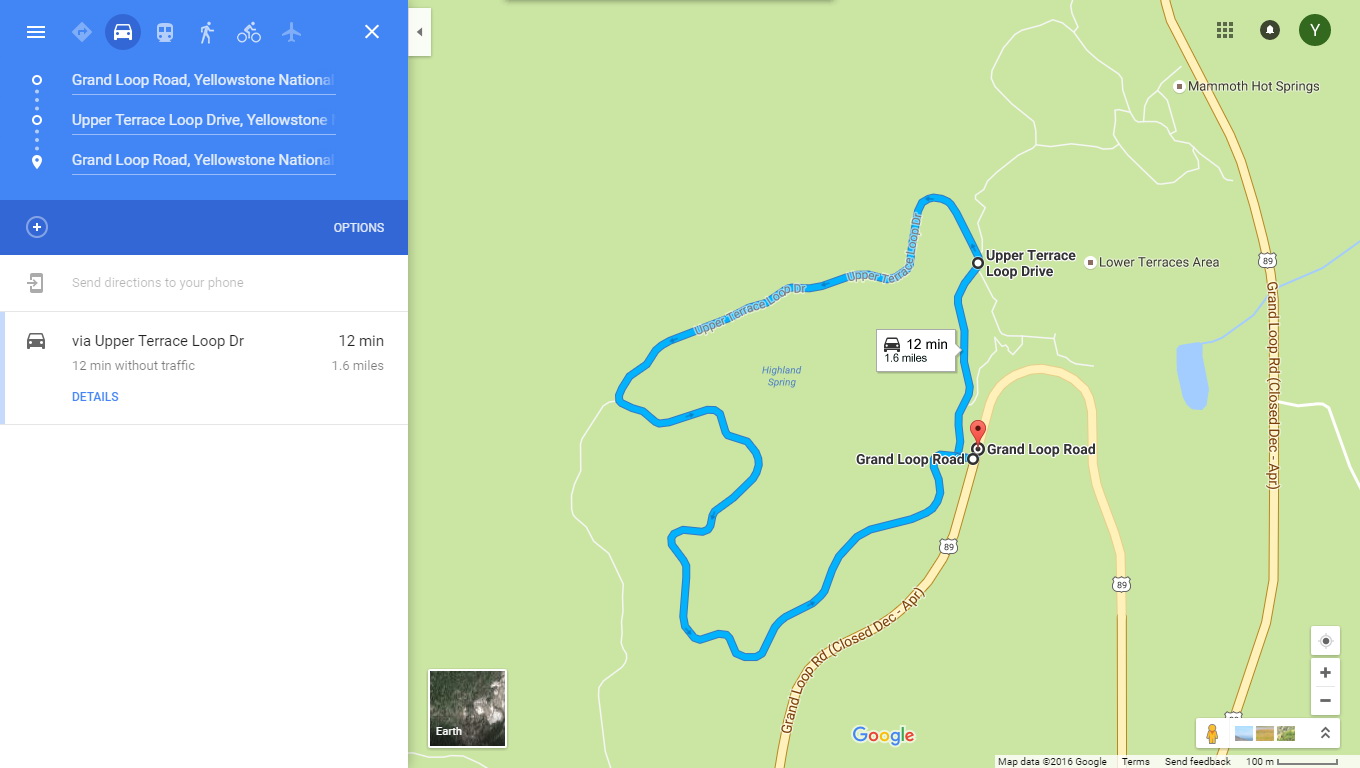Open Google apps grid

[x=1225, y=30]
